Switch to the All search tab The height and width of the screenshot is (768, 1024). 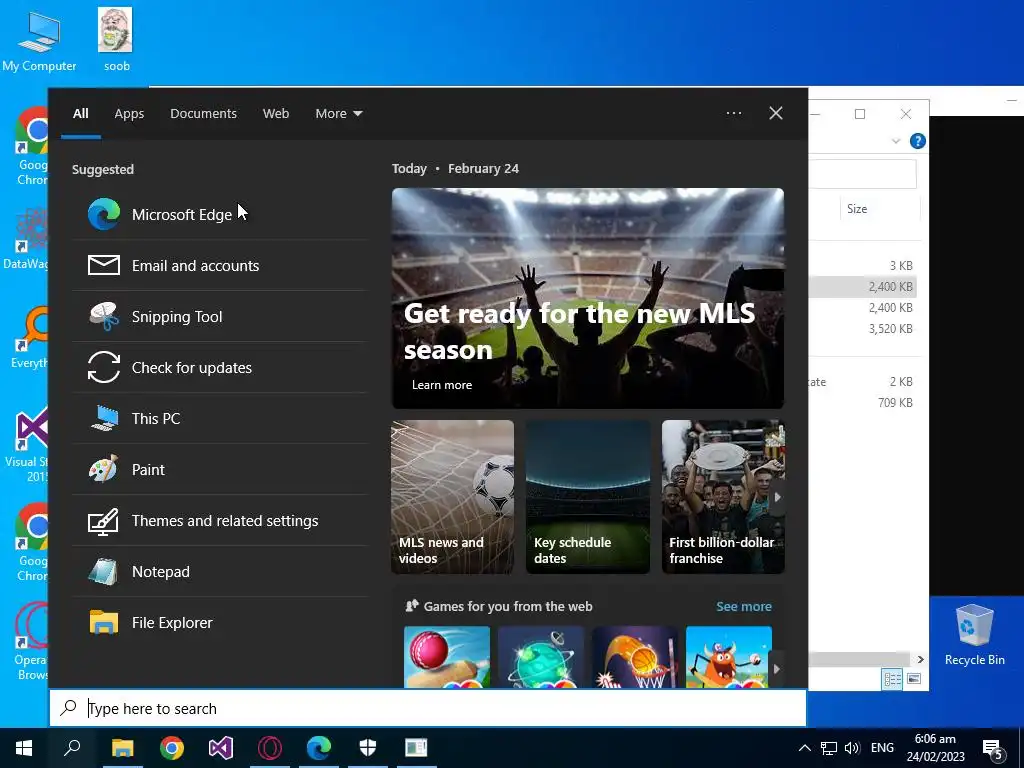coord(80,114)
